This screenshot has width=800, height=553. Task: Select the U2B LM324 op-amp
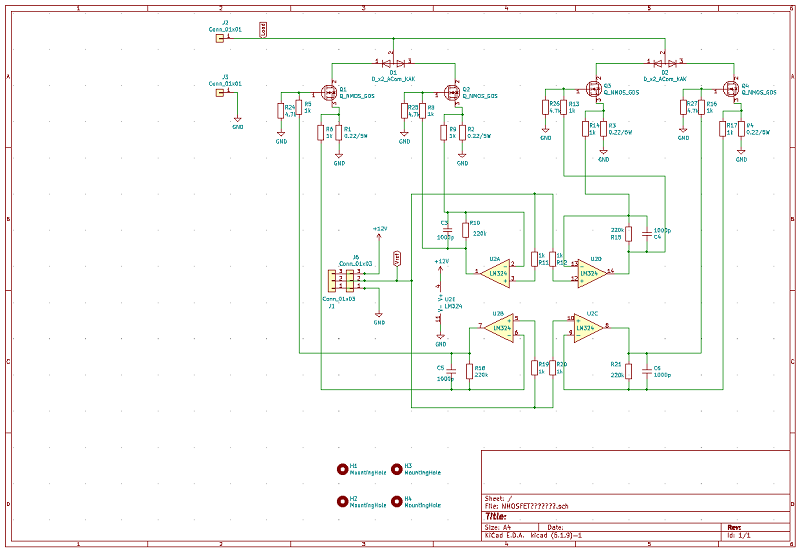(x=500, y=326)
